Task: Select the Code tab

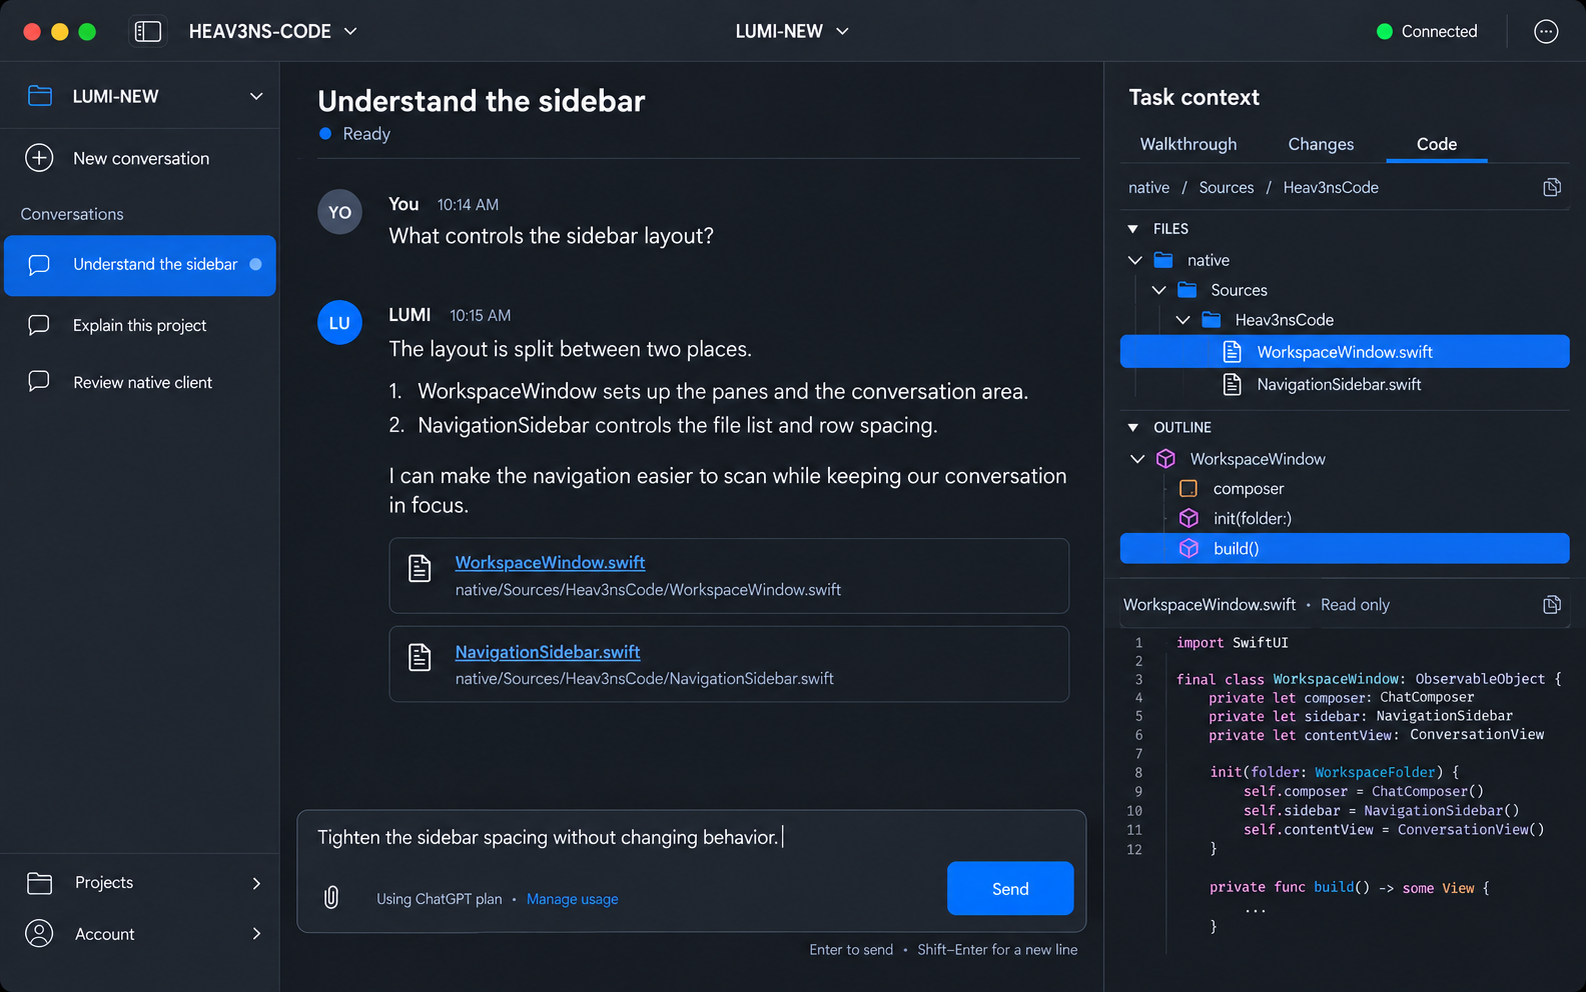Action: [x=1437, y=144]
